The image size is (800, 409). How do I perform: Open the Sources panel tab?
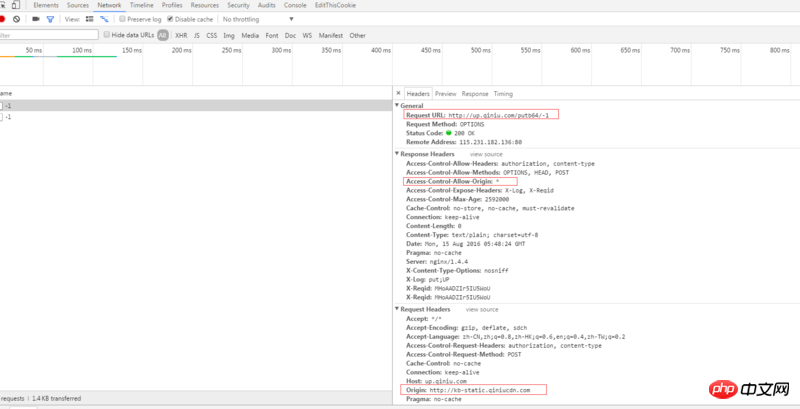[x=78, y=6]
